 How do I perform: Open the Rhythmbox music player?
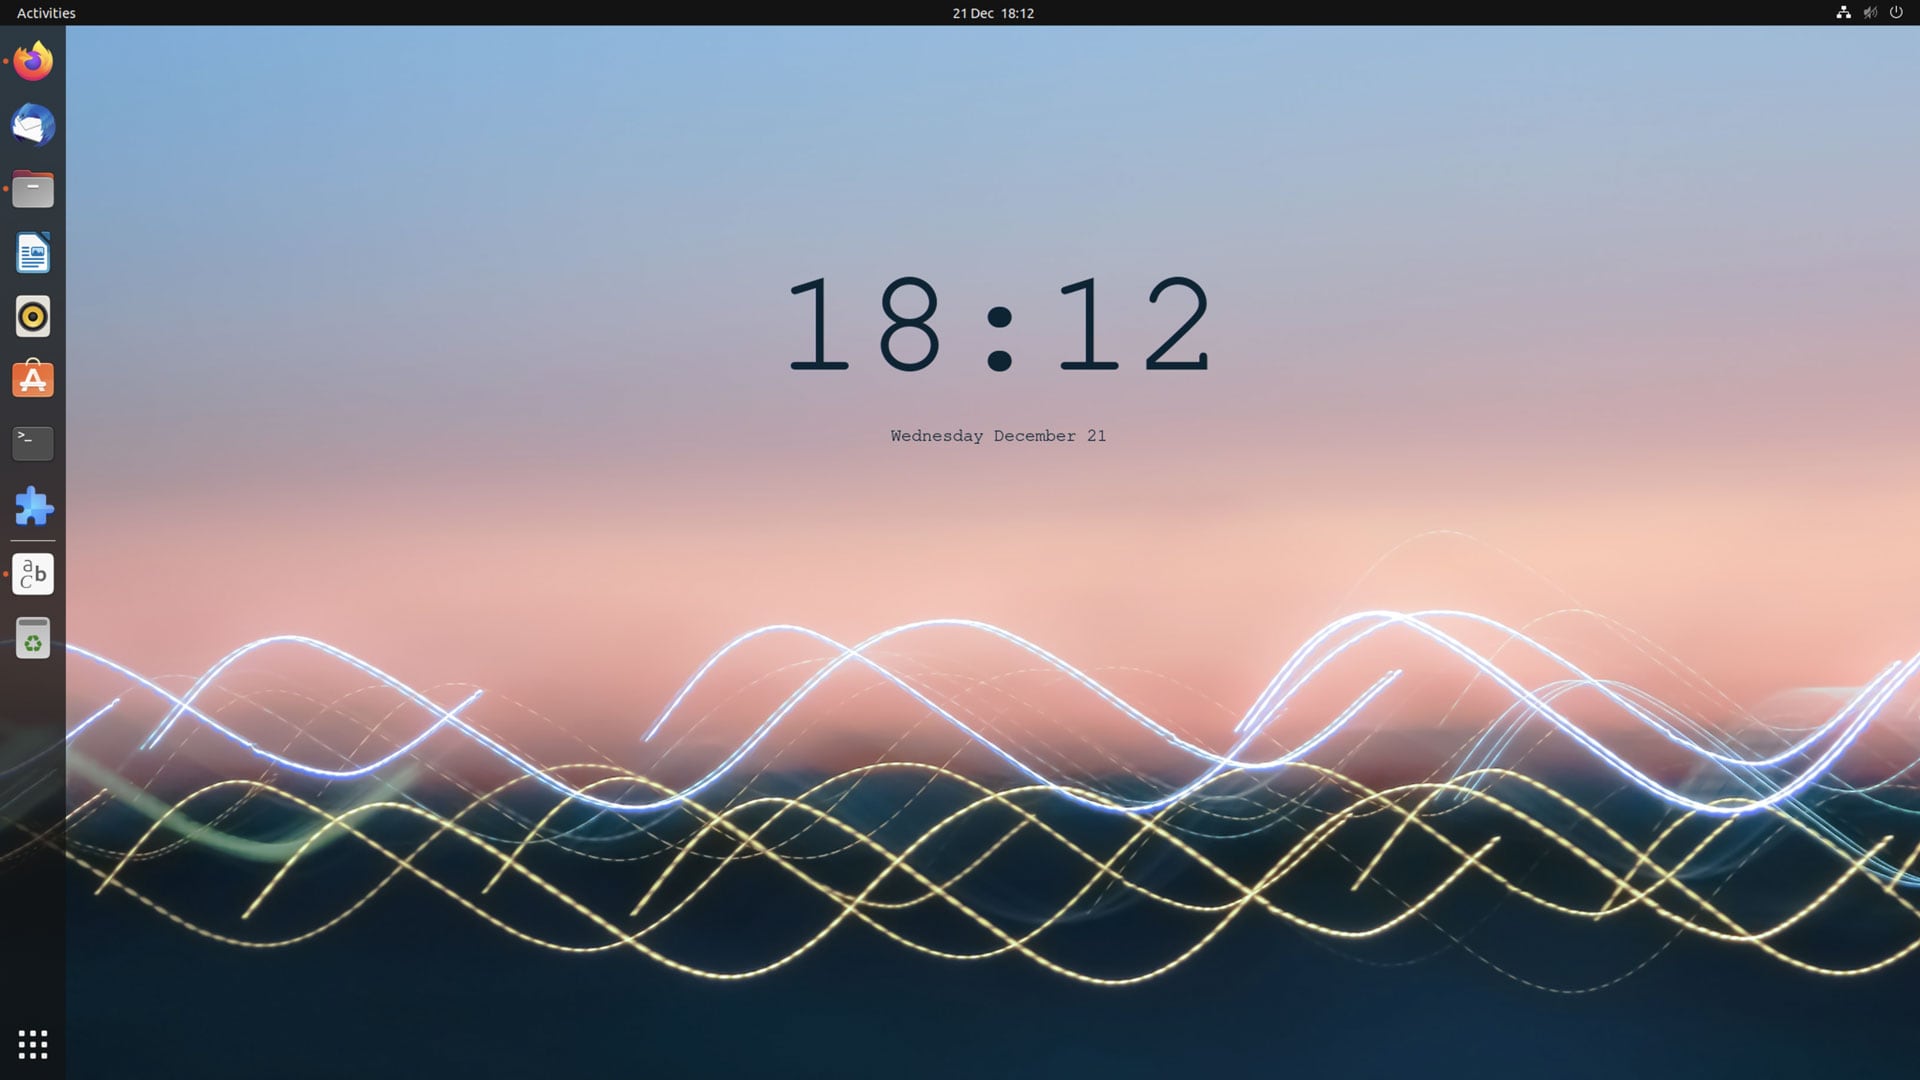tap(32, 317)
